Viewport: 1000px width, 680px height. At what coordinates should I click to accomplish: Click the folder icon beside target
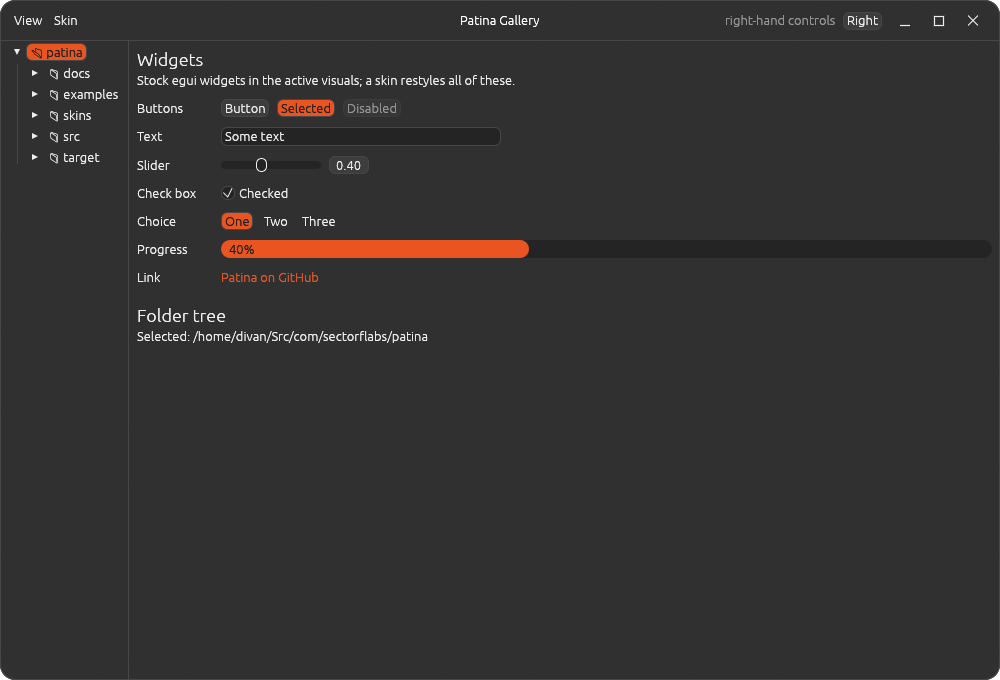[x=54, y=158]
